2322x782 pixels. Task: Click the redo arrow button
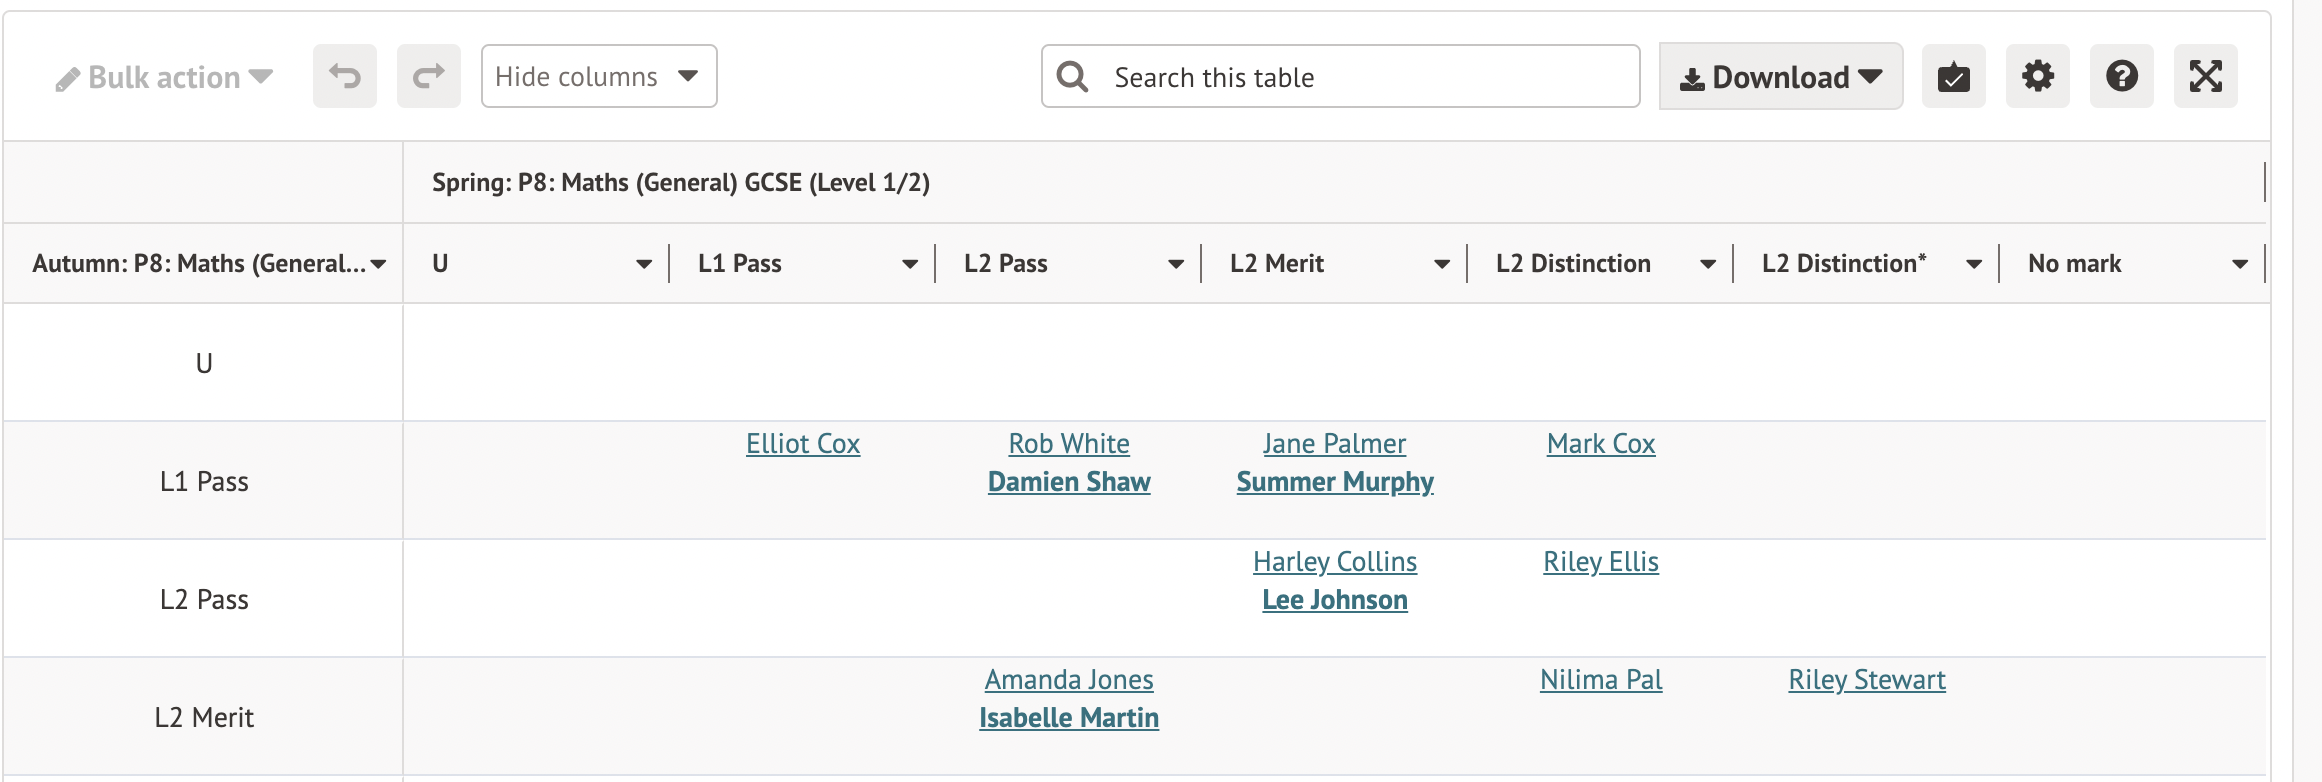tap(428, 76)
